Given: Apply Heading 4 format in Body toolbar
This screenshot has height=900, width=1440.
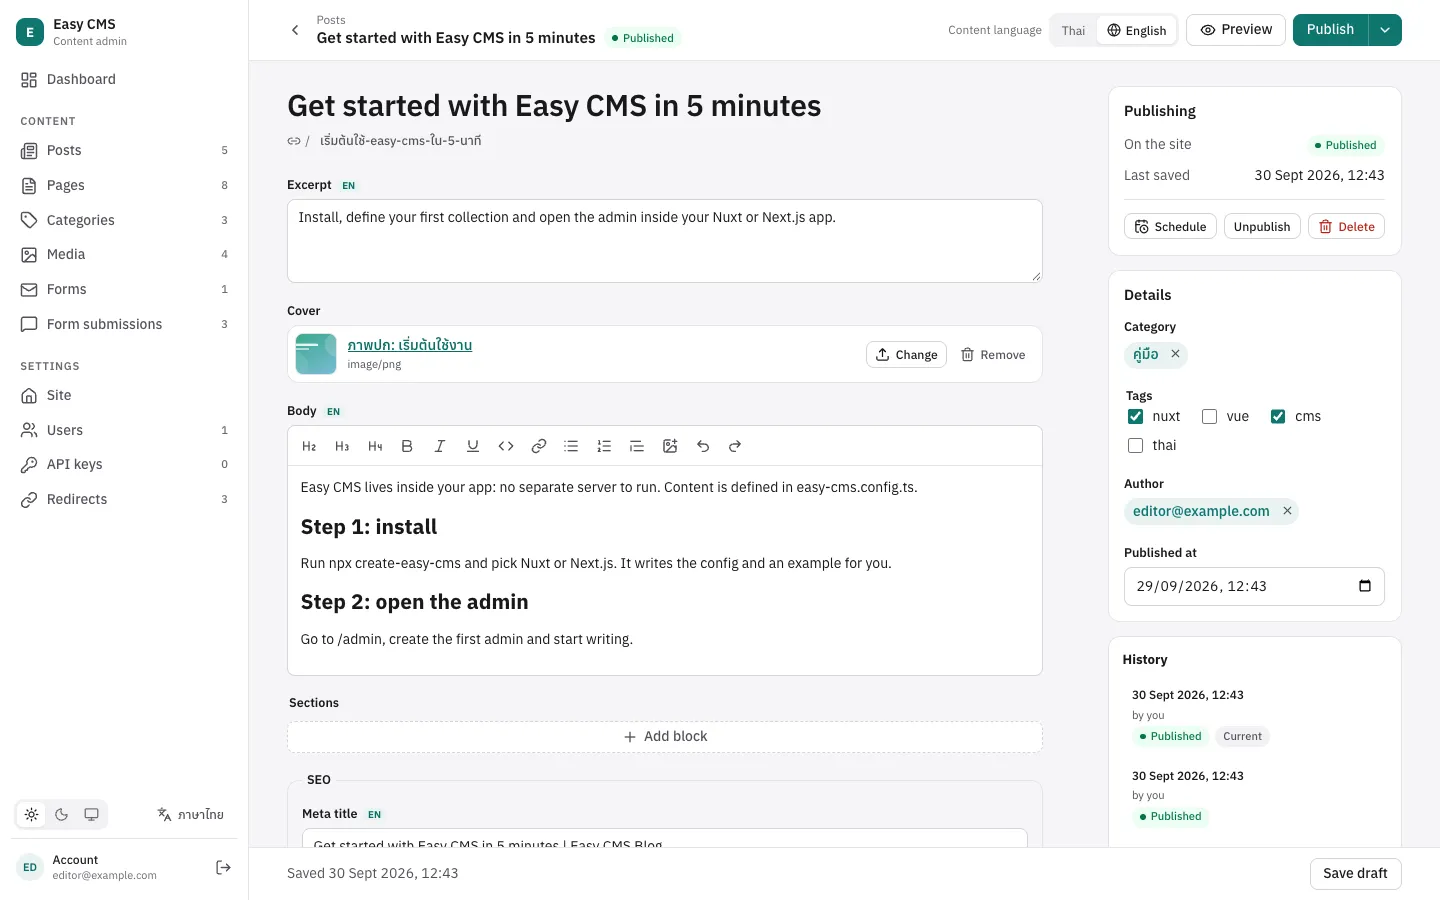Looking at the screenshot, I should [375, 446].
